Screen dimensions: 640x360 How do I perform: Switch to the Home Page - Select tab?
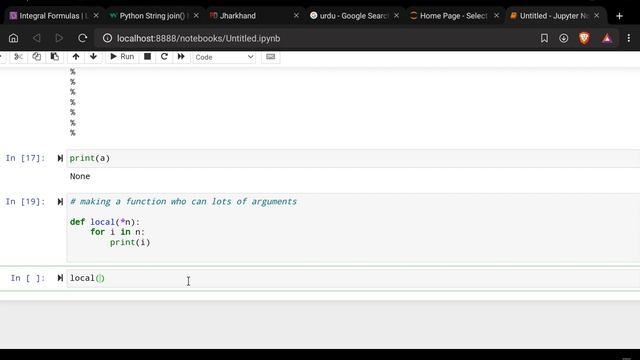(x=453, y=16)
